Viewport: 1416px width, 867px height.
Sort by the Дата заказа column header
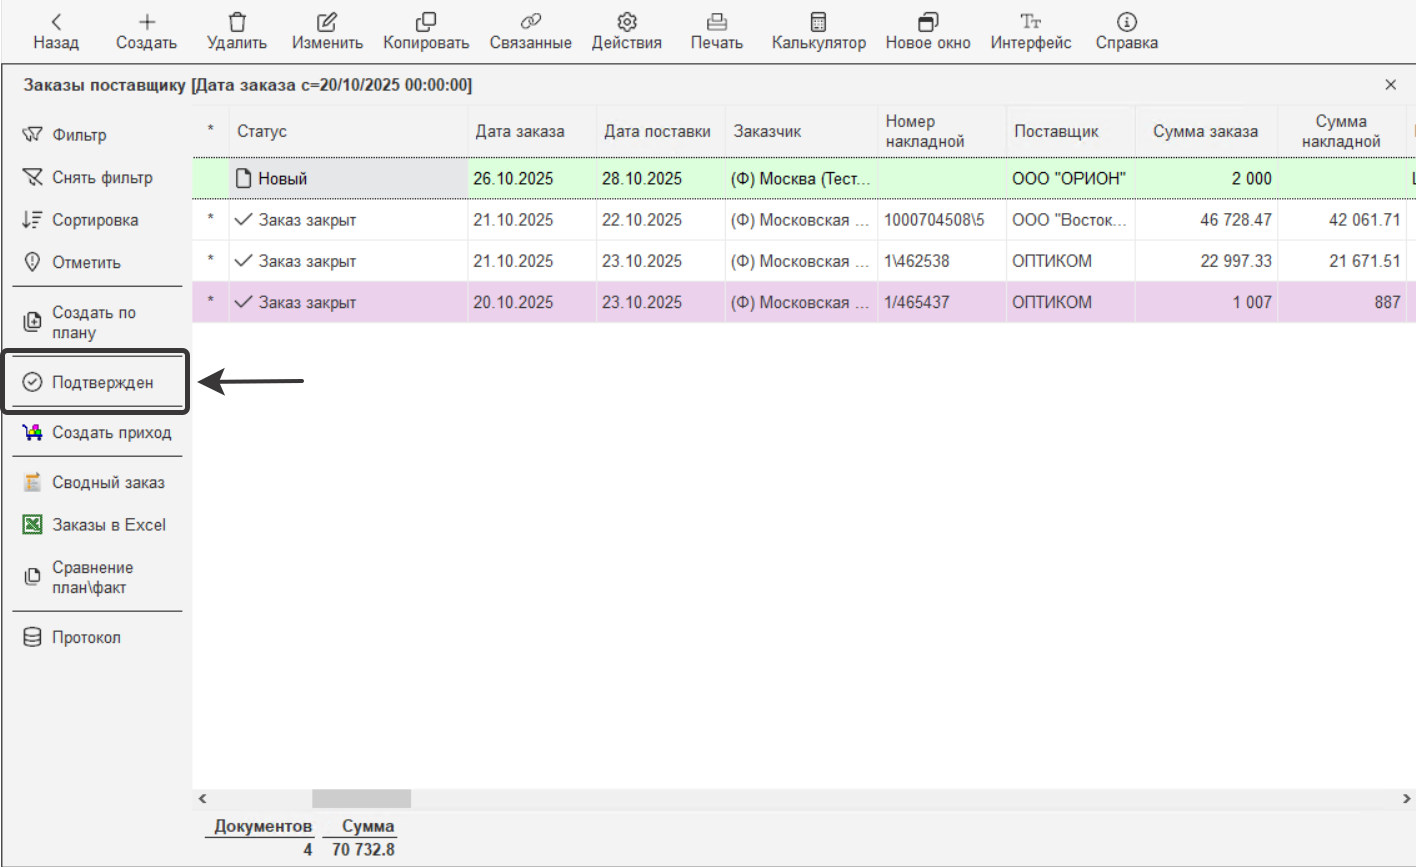(x=520, y=132)
